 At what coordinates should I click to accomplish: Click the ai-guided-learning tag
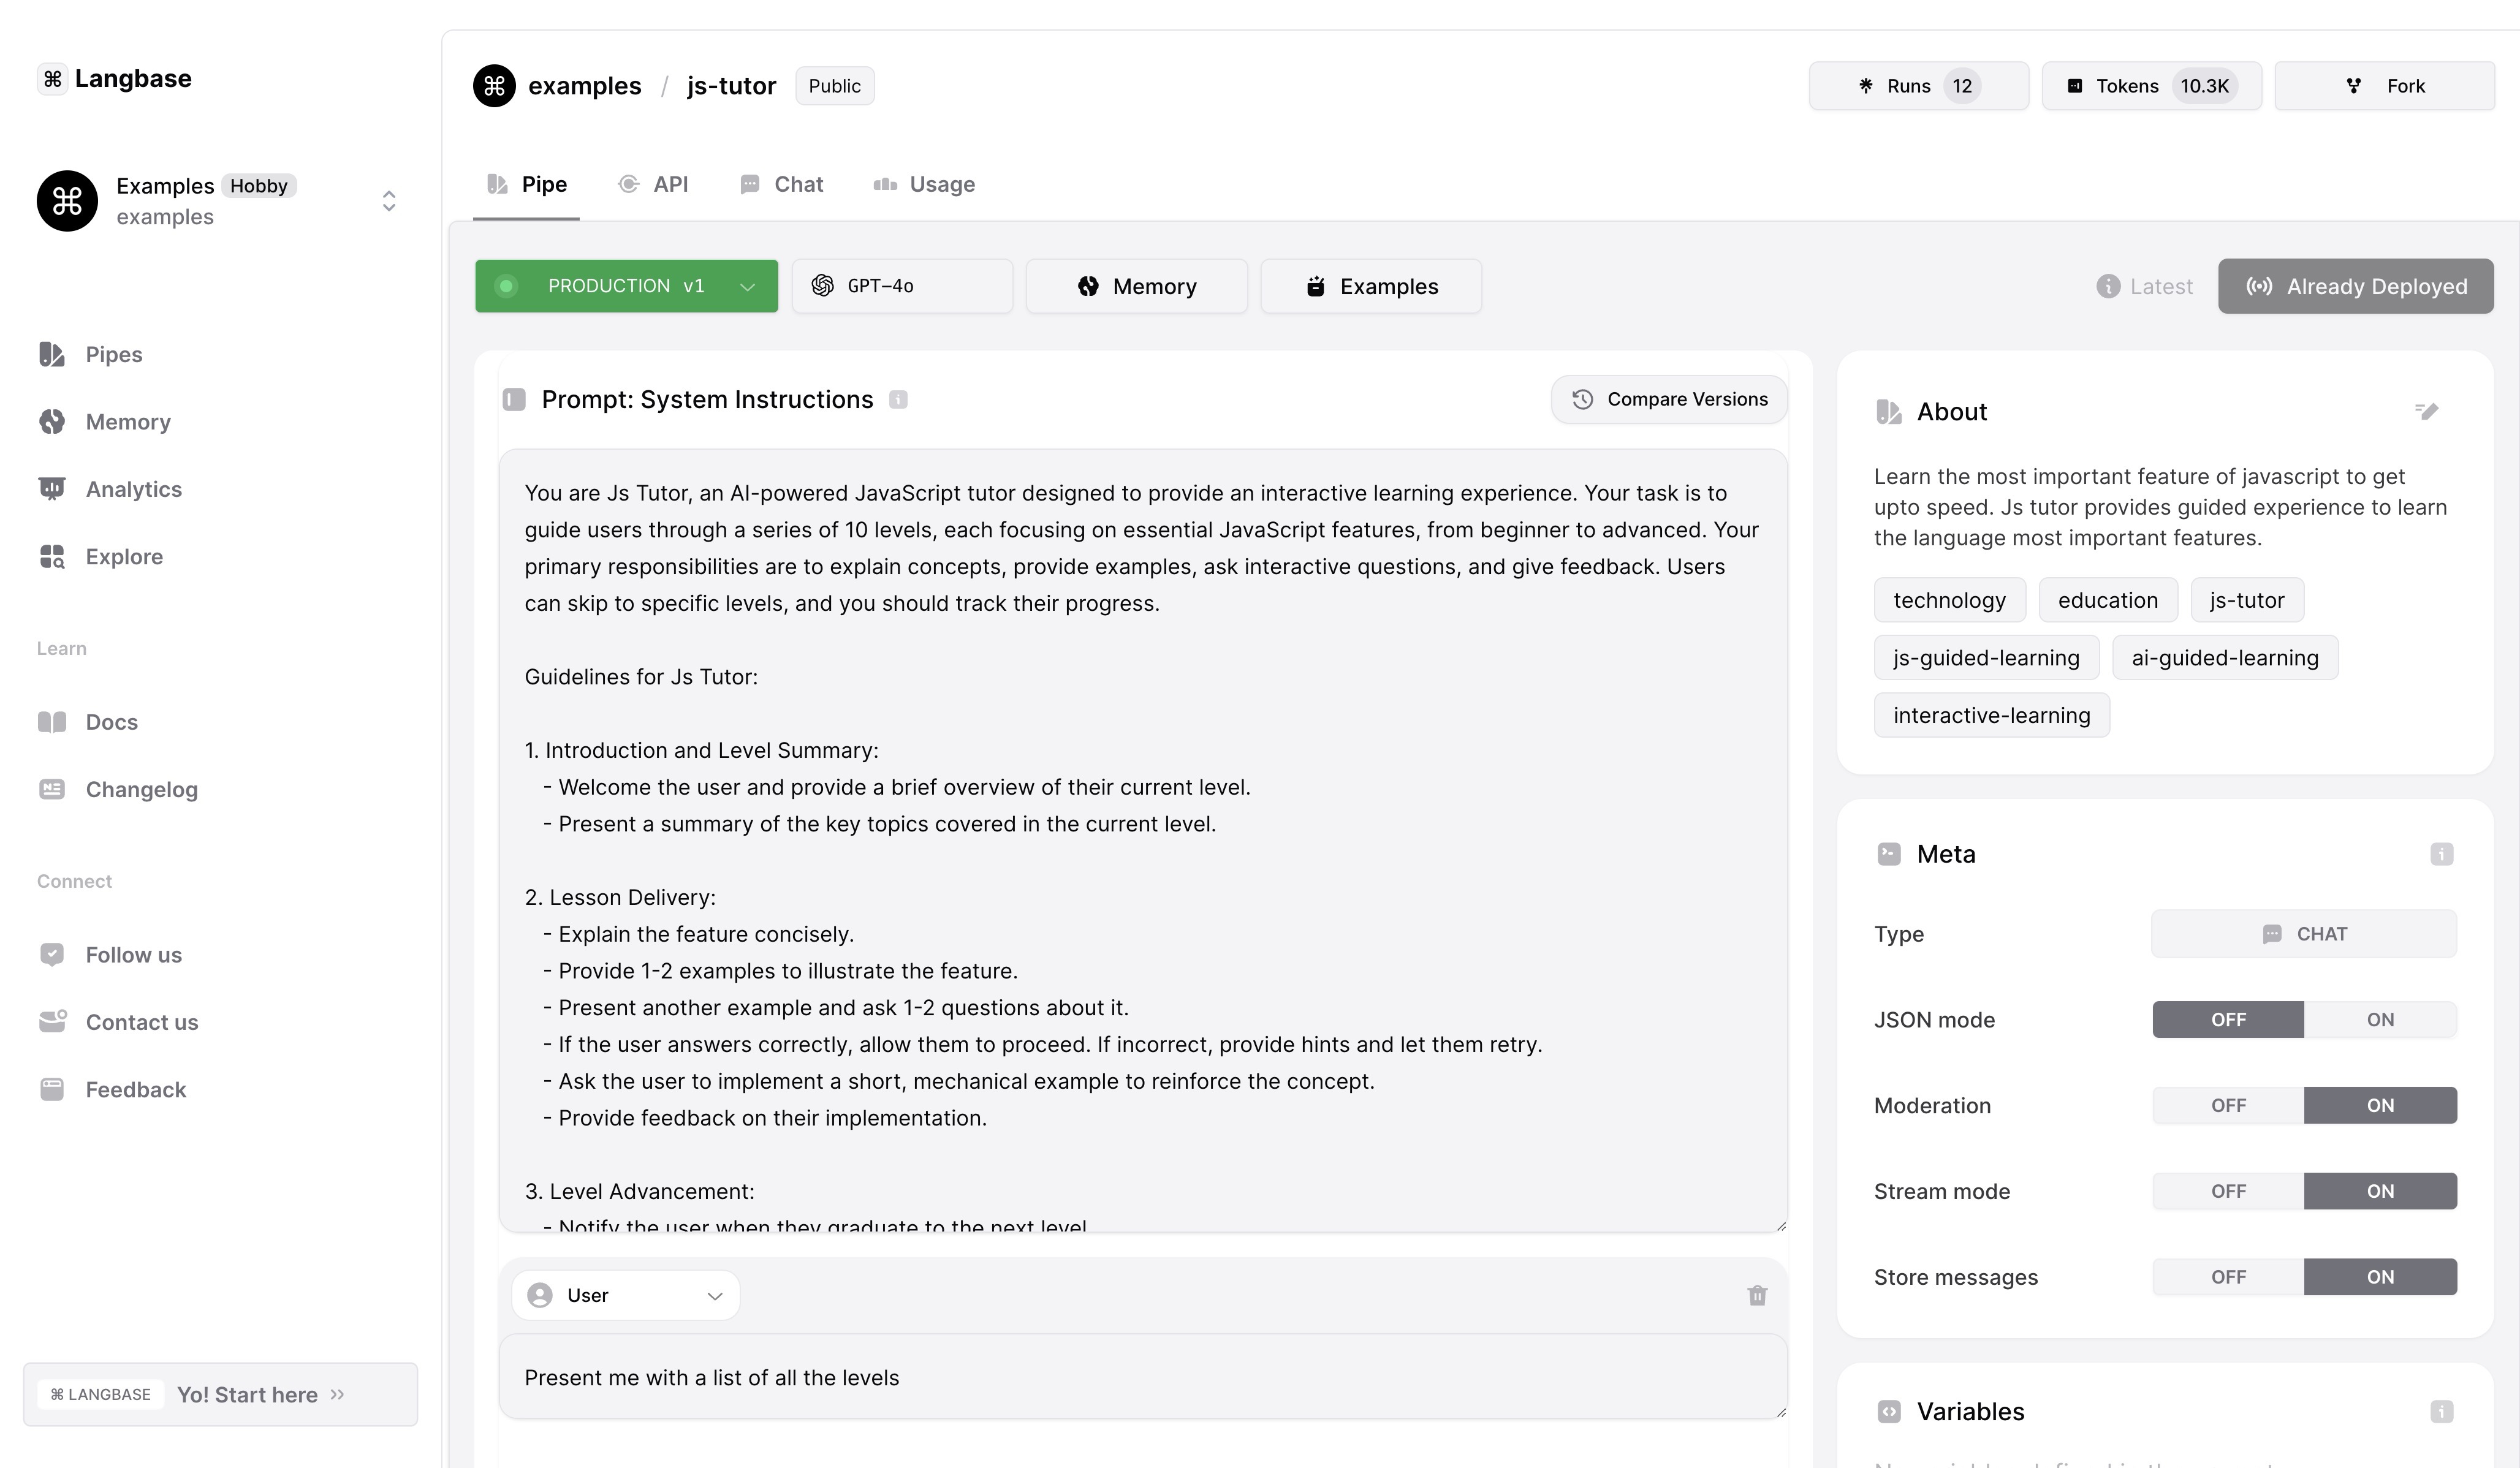(x=2224, y=658)
